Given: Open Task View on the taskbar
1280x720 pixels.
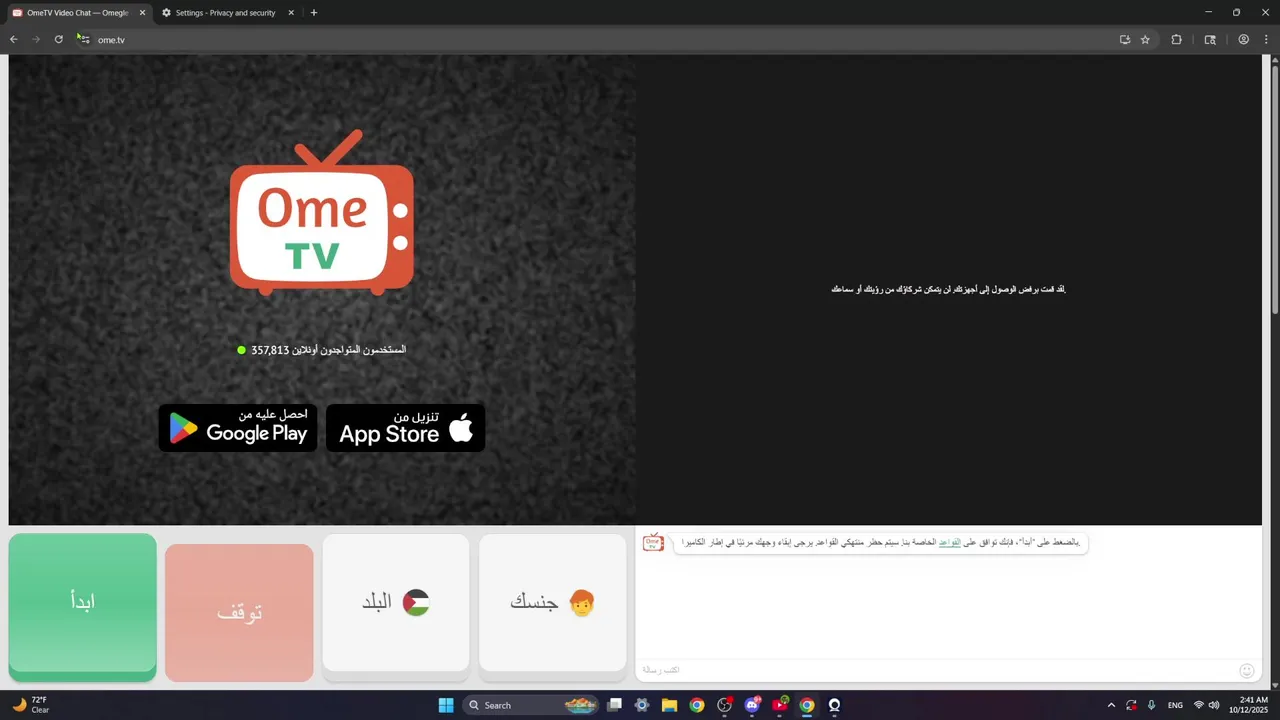Looking at the screenshot, I should (x=615, y=705).
